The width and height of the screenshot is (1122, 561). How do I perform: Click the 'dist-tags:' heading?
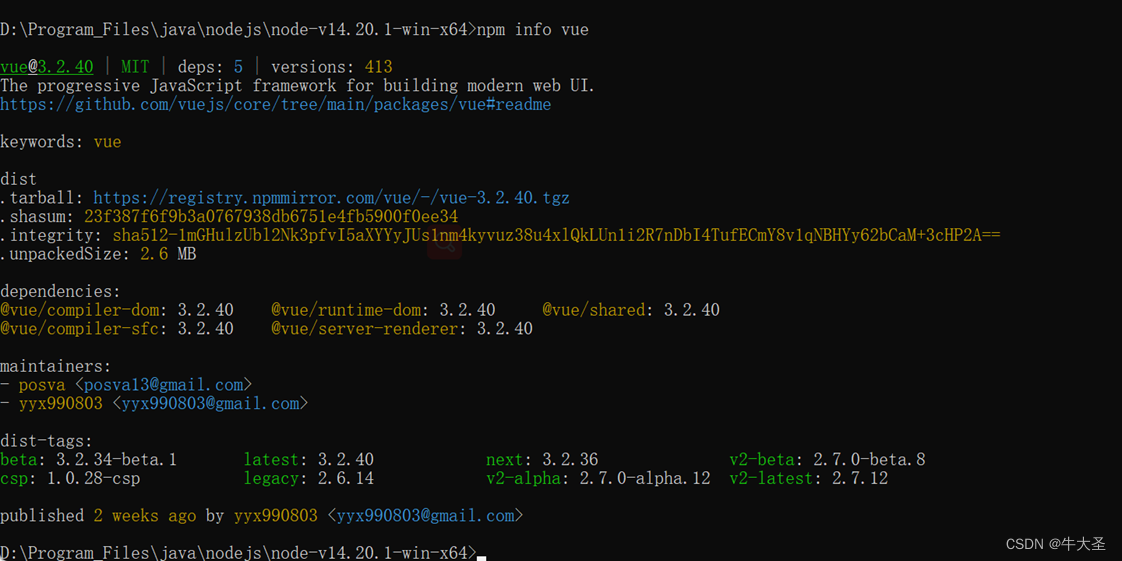(47, 441)
